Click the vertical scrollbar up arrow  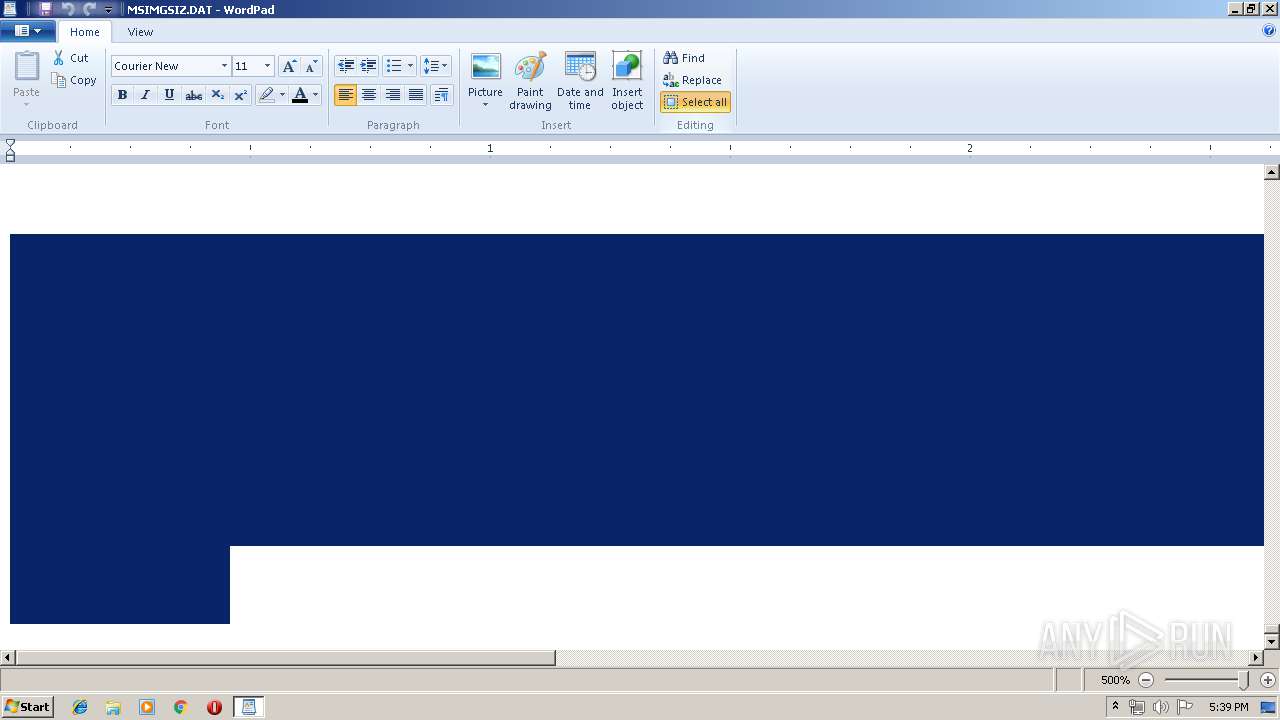point(1272,172)
